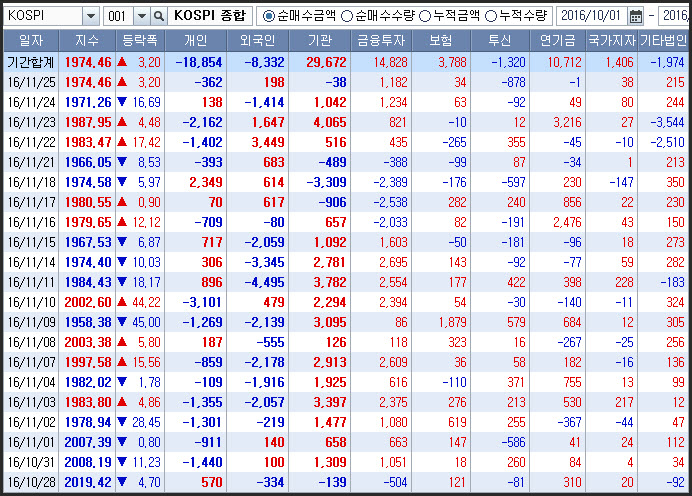The image size is (692, 496).
Task: Click the 기간합계 summary row label
Action: point(31,62)
